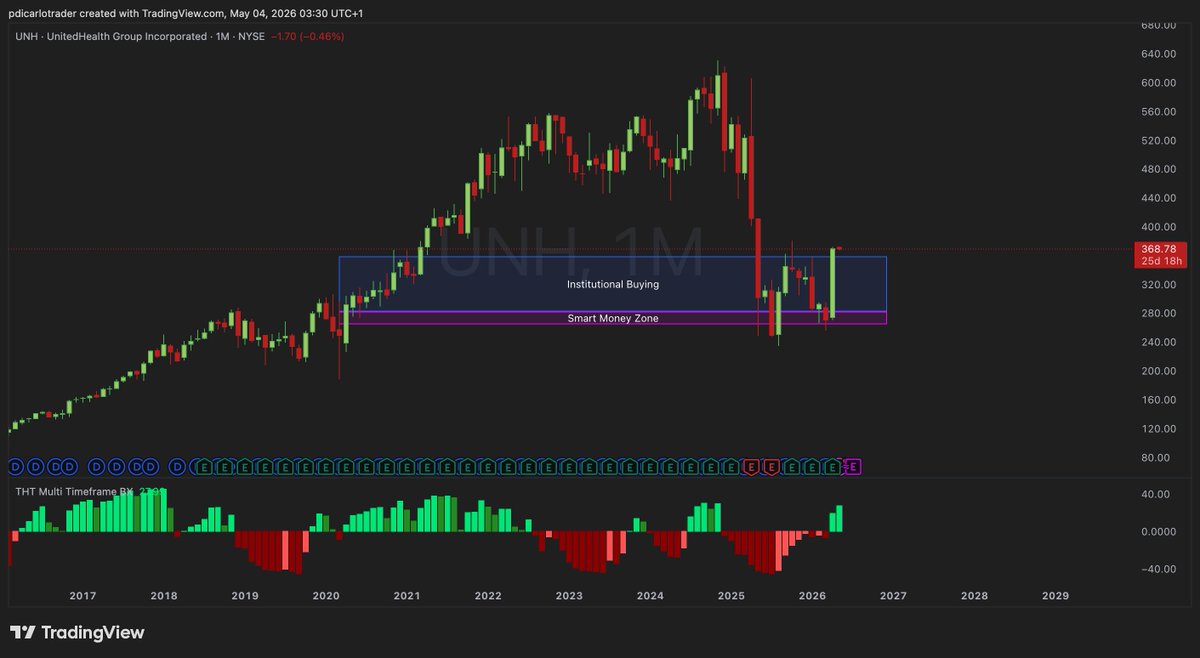The height and width of the screenshot is (658, 1200).
Task: Click the 160.00 price axis label
Action: (x=1159, y=400)
